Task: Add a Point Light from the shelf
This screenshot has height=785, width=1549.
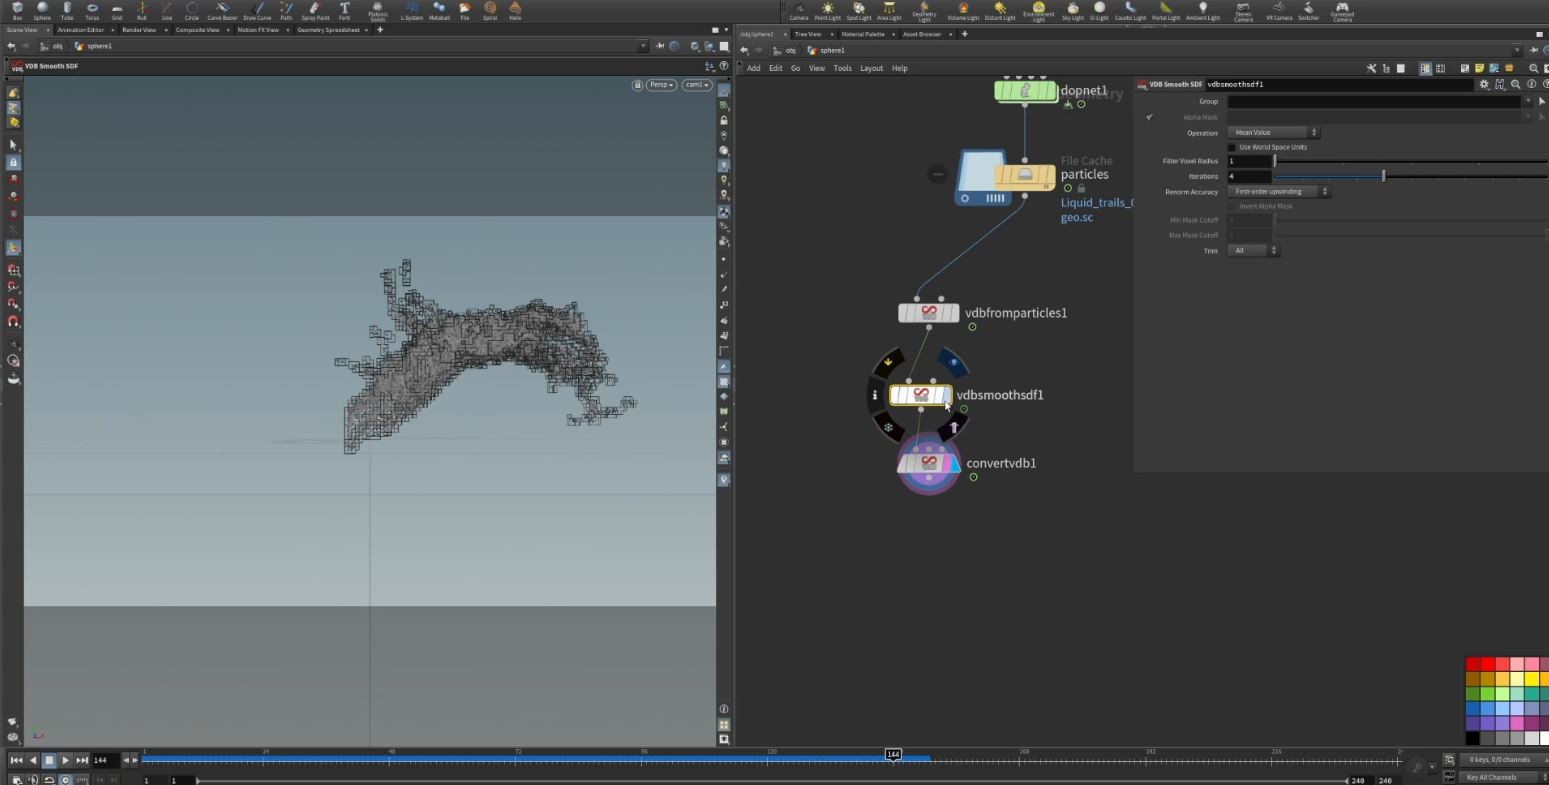Action: [827, 9]
